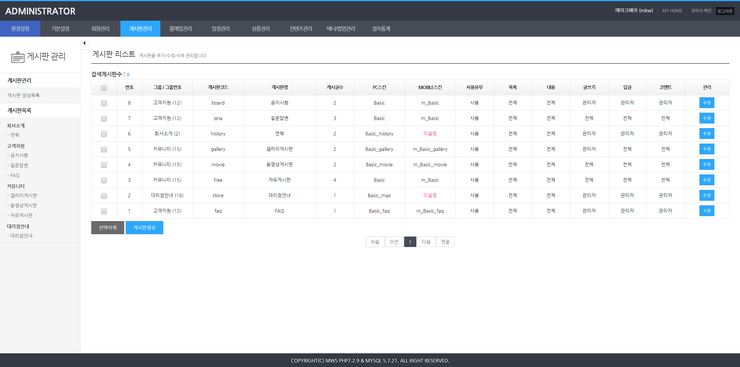The height and width of the screenshot is (367, 740).
Task: Open the 상품관리 menu tab
Action: pyautogui.click(x=261, y=29)
